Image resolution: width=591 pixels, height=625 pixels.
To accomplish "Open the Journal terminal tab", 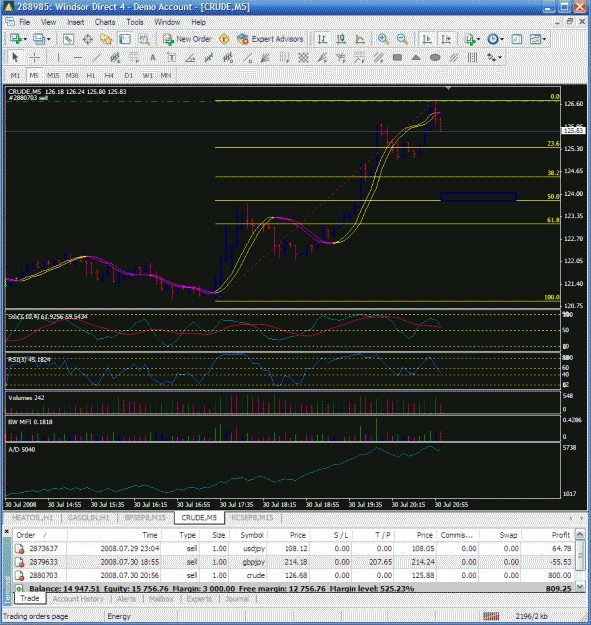I will (237, 599).
